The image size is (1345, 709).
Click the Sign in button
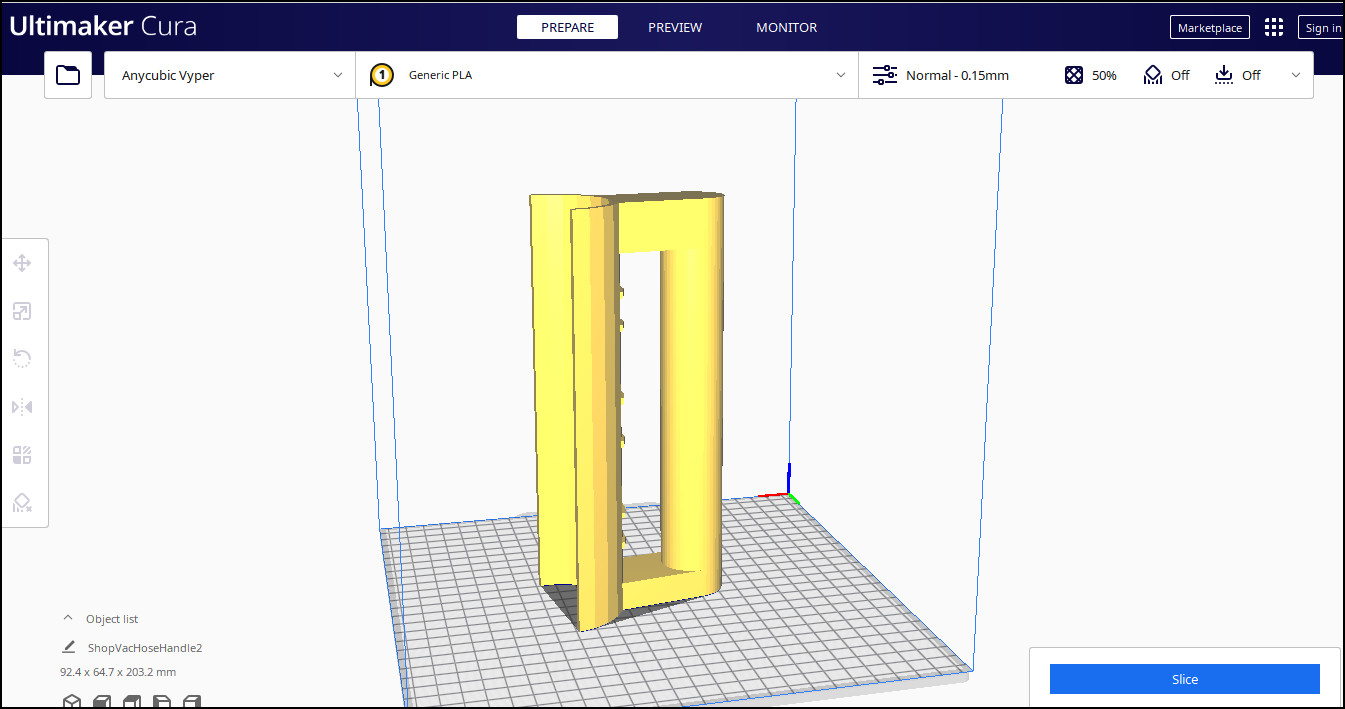1322,27
